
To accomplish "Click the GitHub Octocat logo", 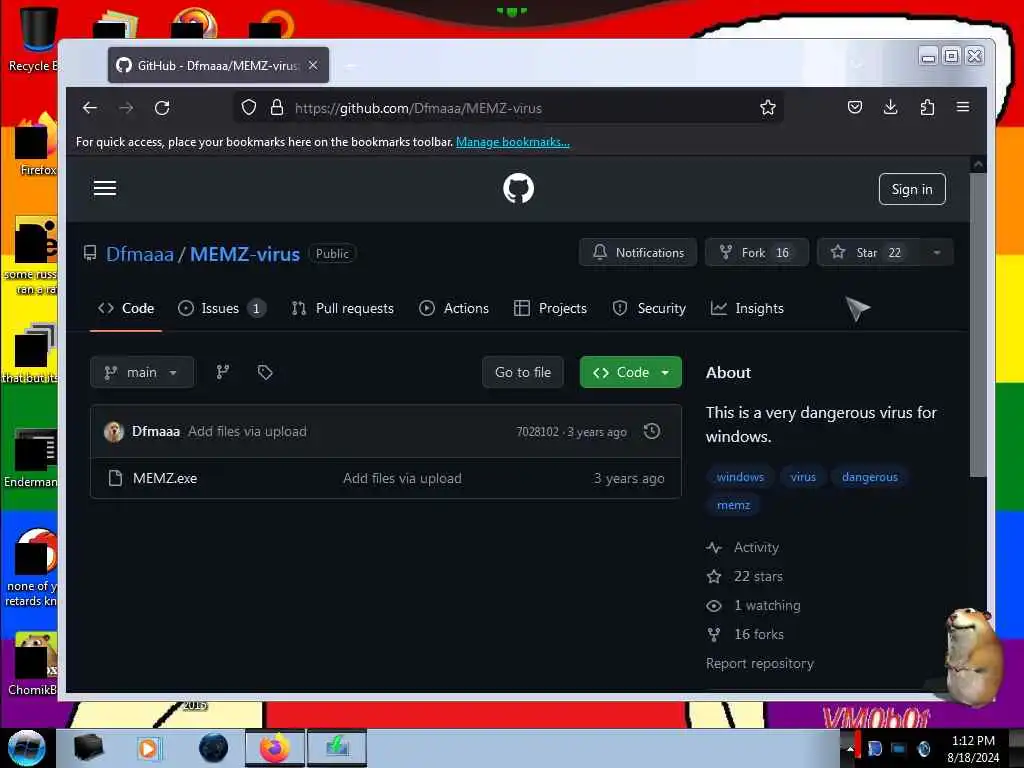I will coord(519,188).
